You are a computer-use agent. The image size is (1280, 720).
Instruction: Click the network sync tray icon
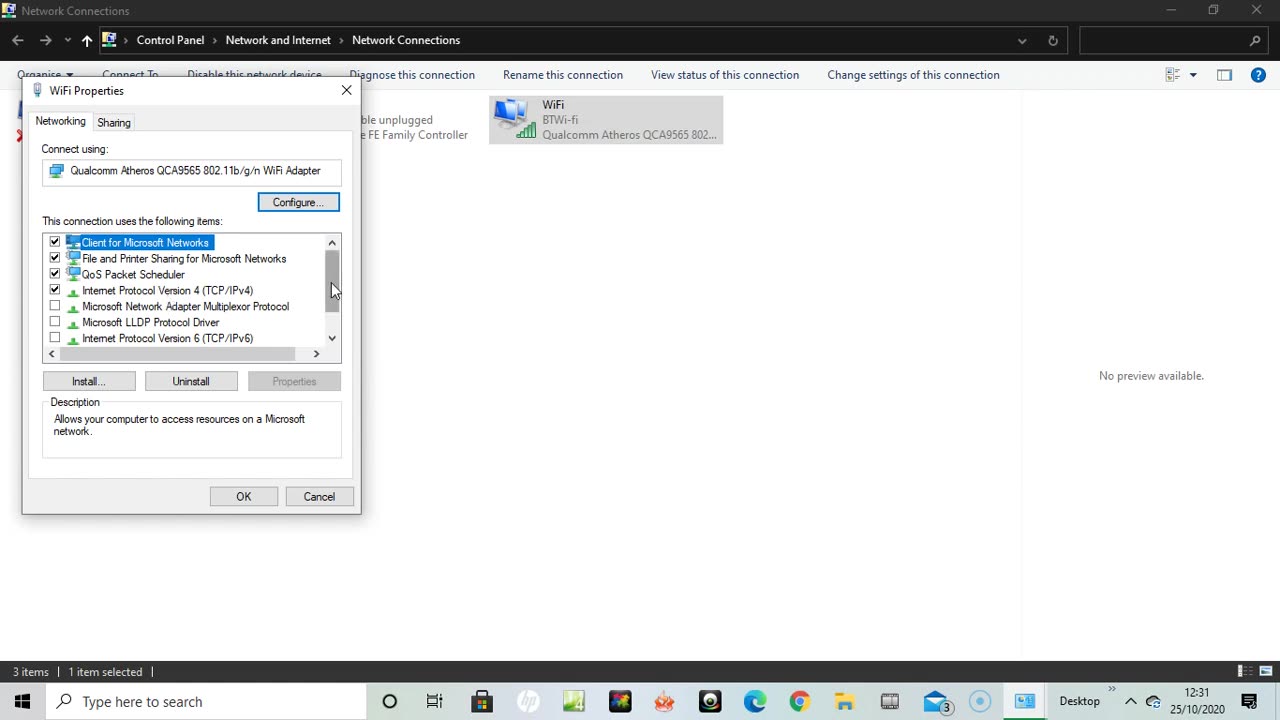(x=1153, y=701)
